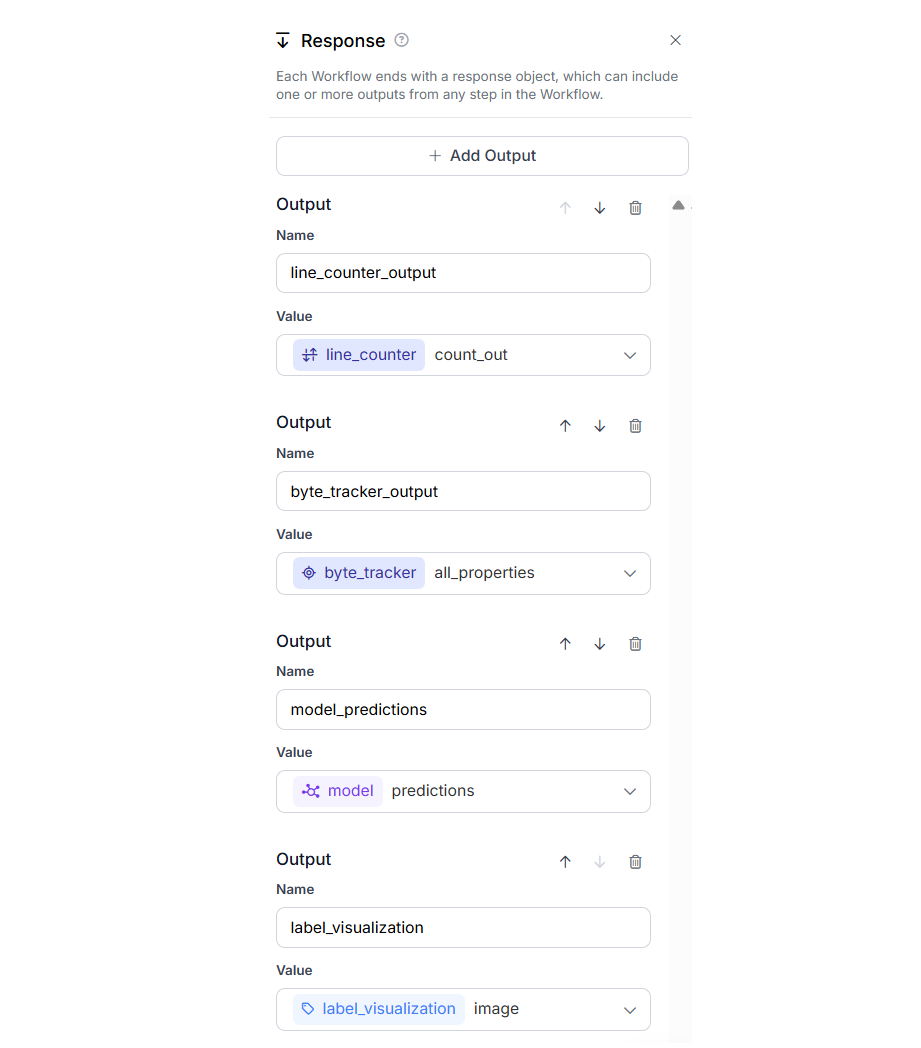Open the image value dropdown
This screenshot has width=921, height=1048.
coord(630,1008)
